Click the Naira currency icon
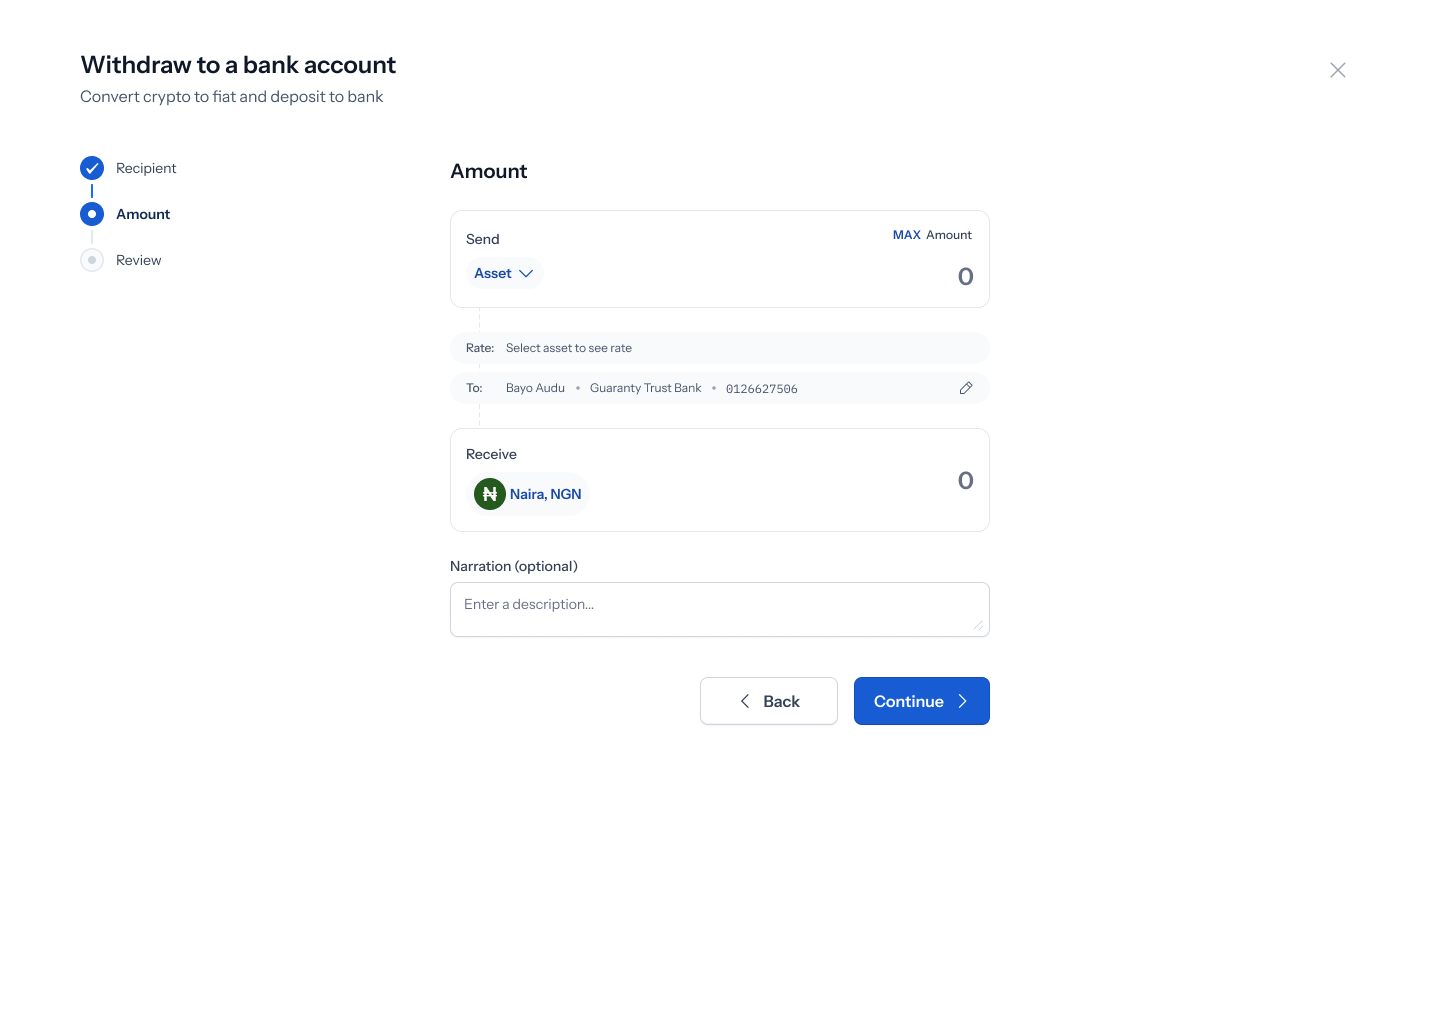The width and height of the screenshot is (1440, 1024). (x=490, y=494)
